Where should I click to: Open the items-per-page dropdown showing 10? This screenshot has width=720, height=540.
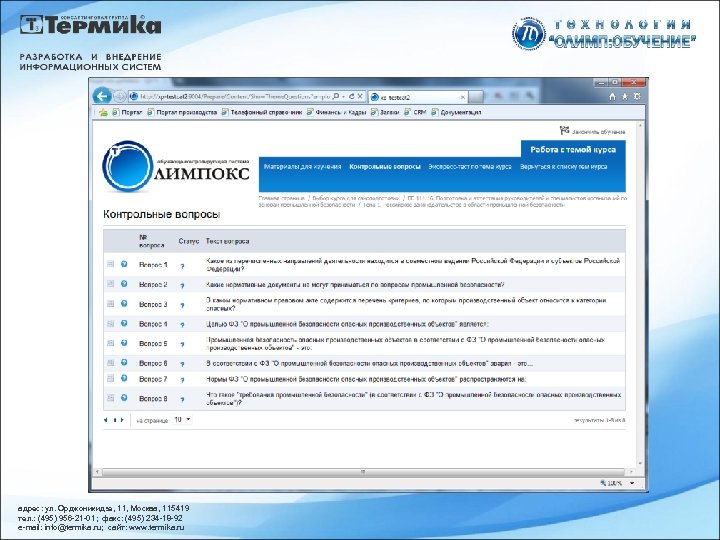182,419
